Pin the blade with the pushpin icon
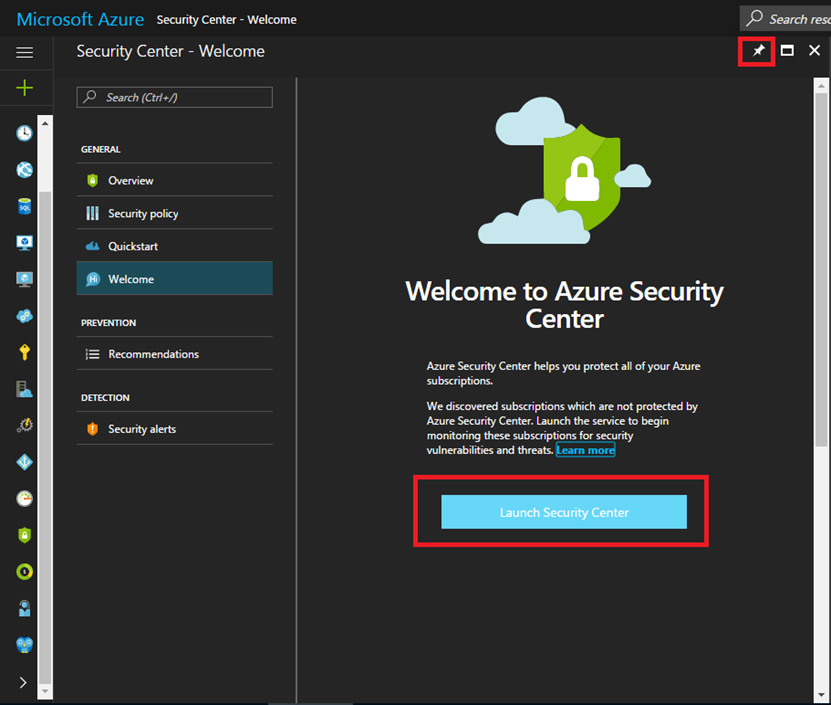This screenshot has height=705, width=831. [758, 51]
